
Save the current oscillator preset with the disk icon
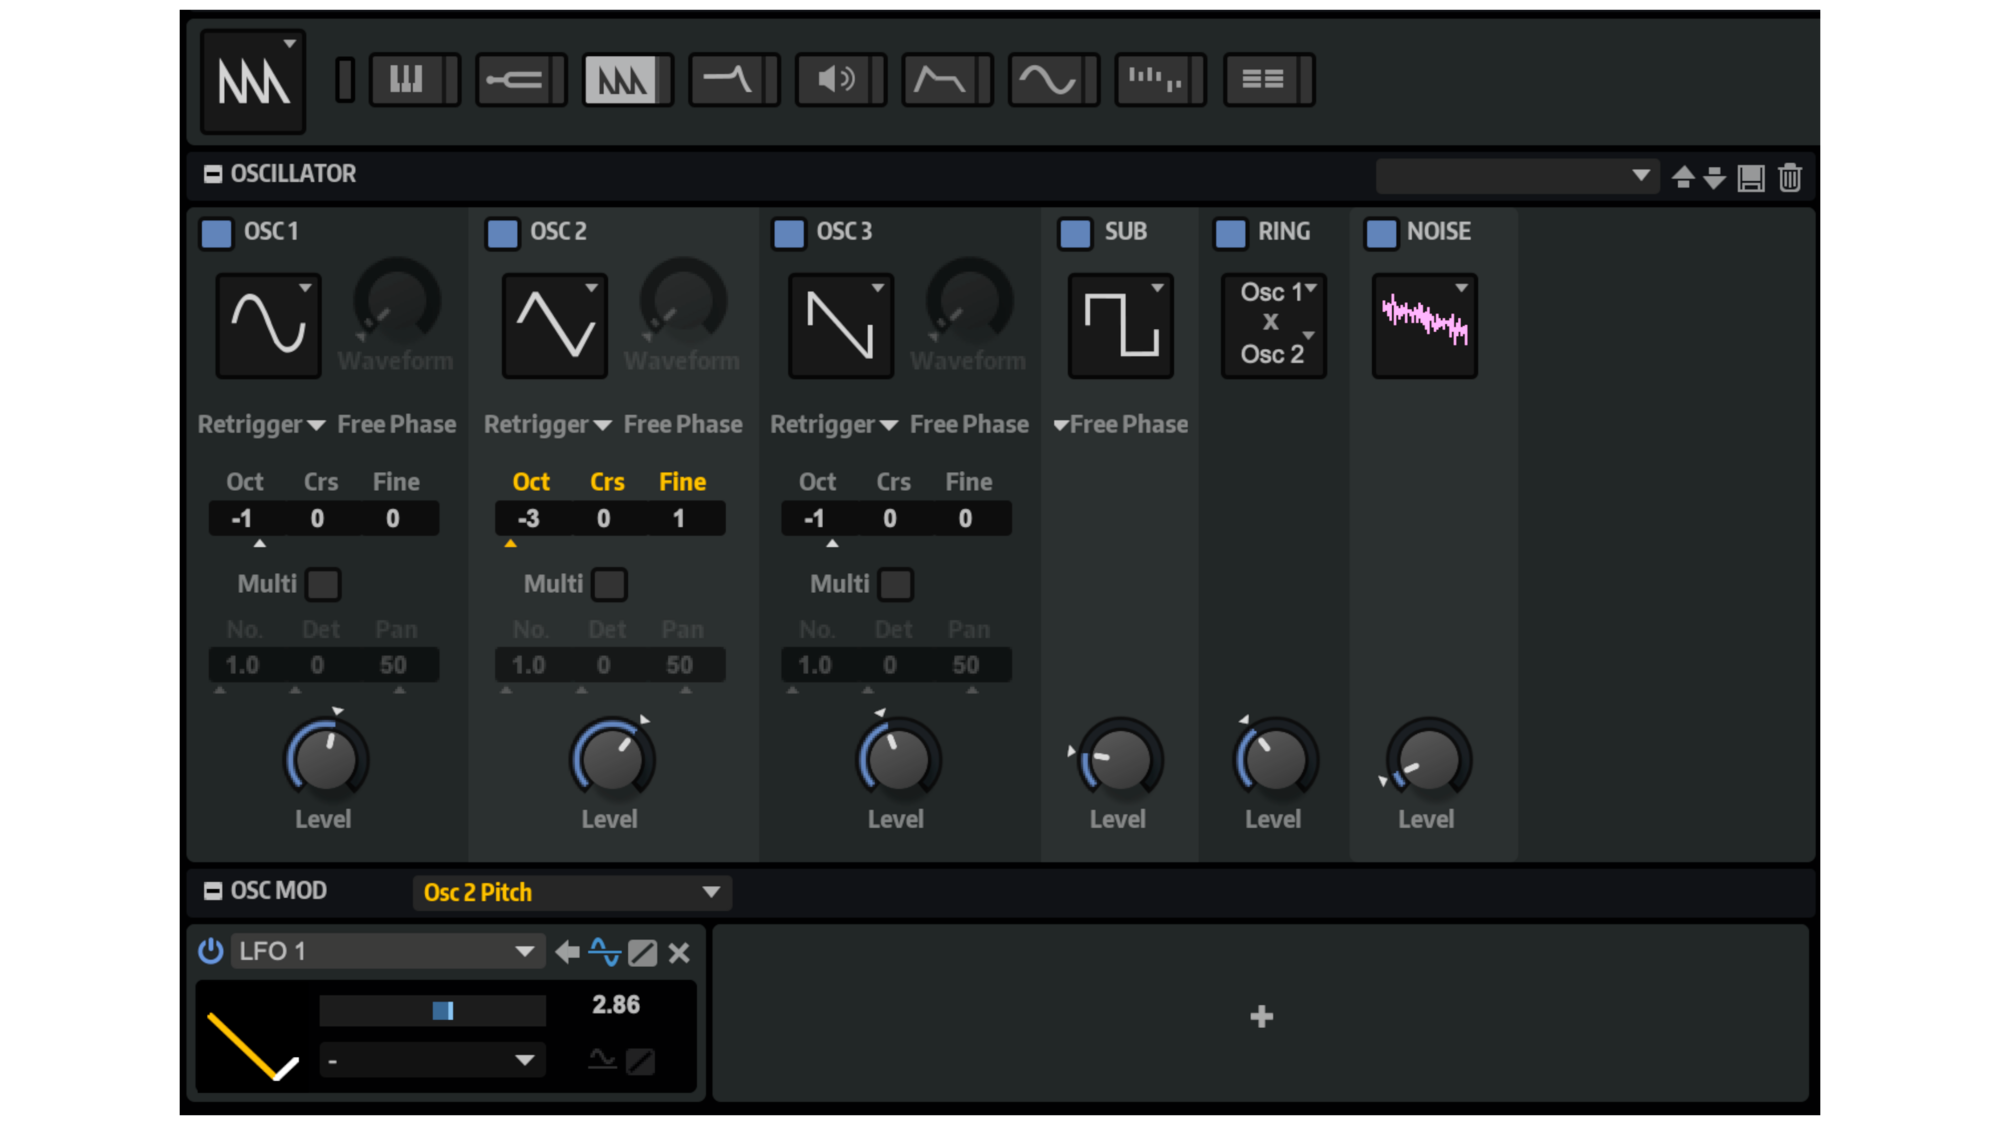tap(1750, 177)
